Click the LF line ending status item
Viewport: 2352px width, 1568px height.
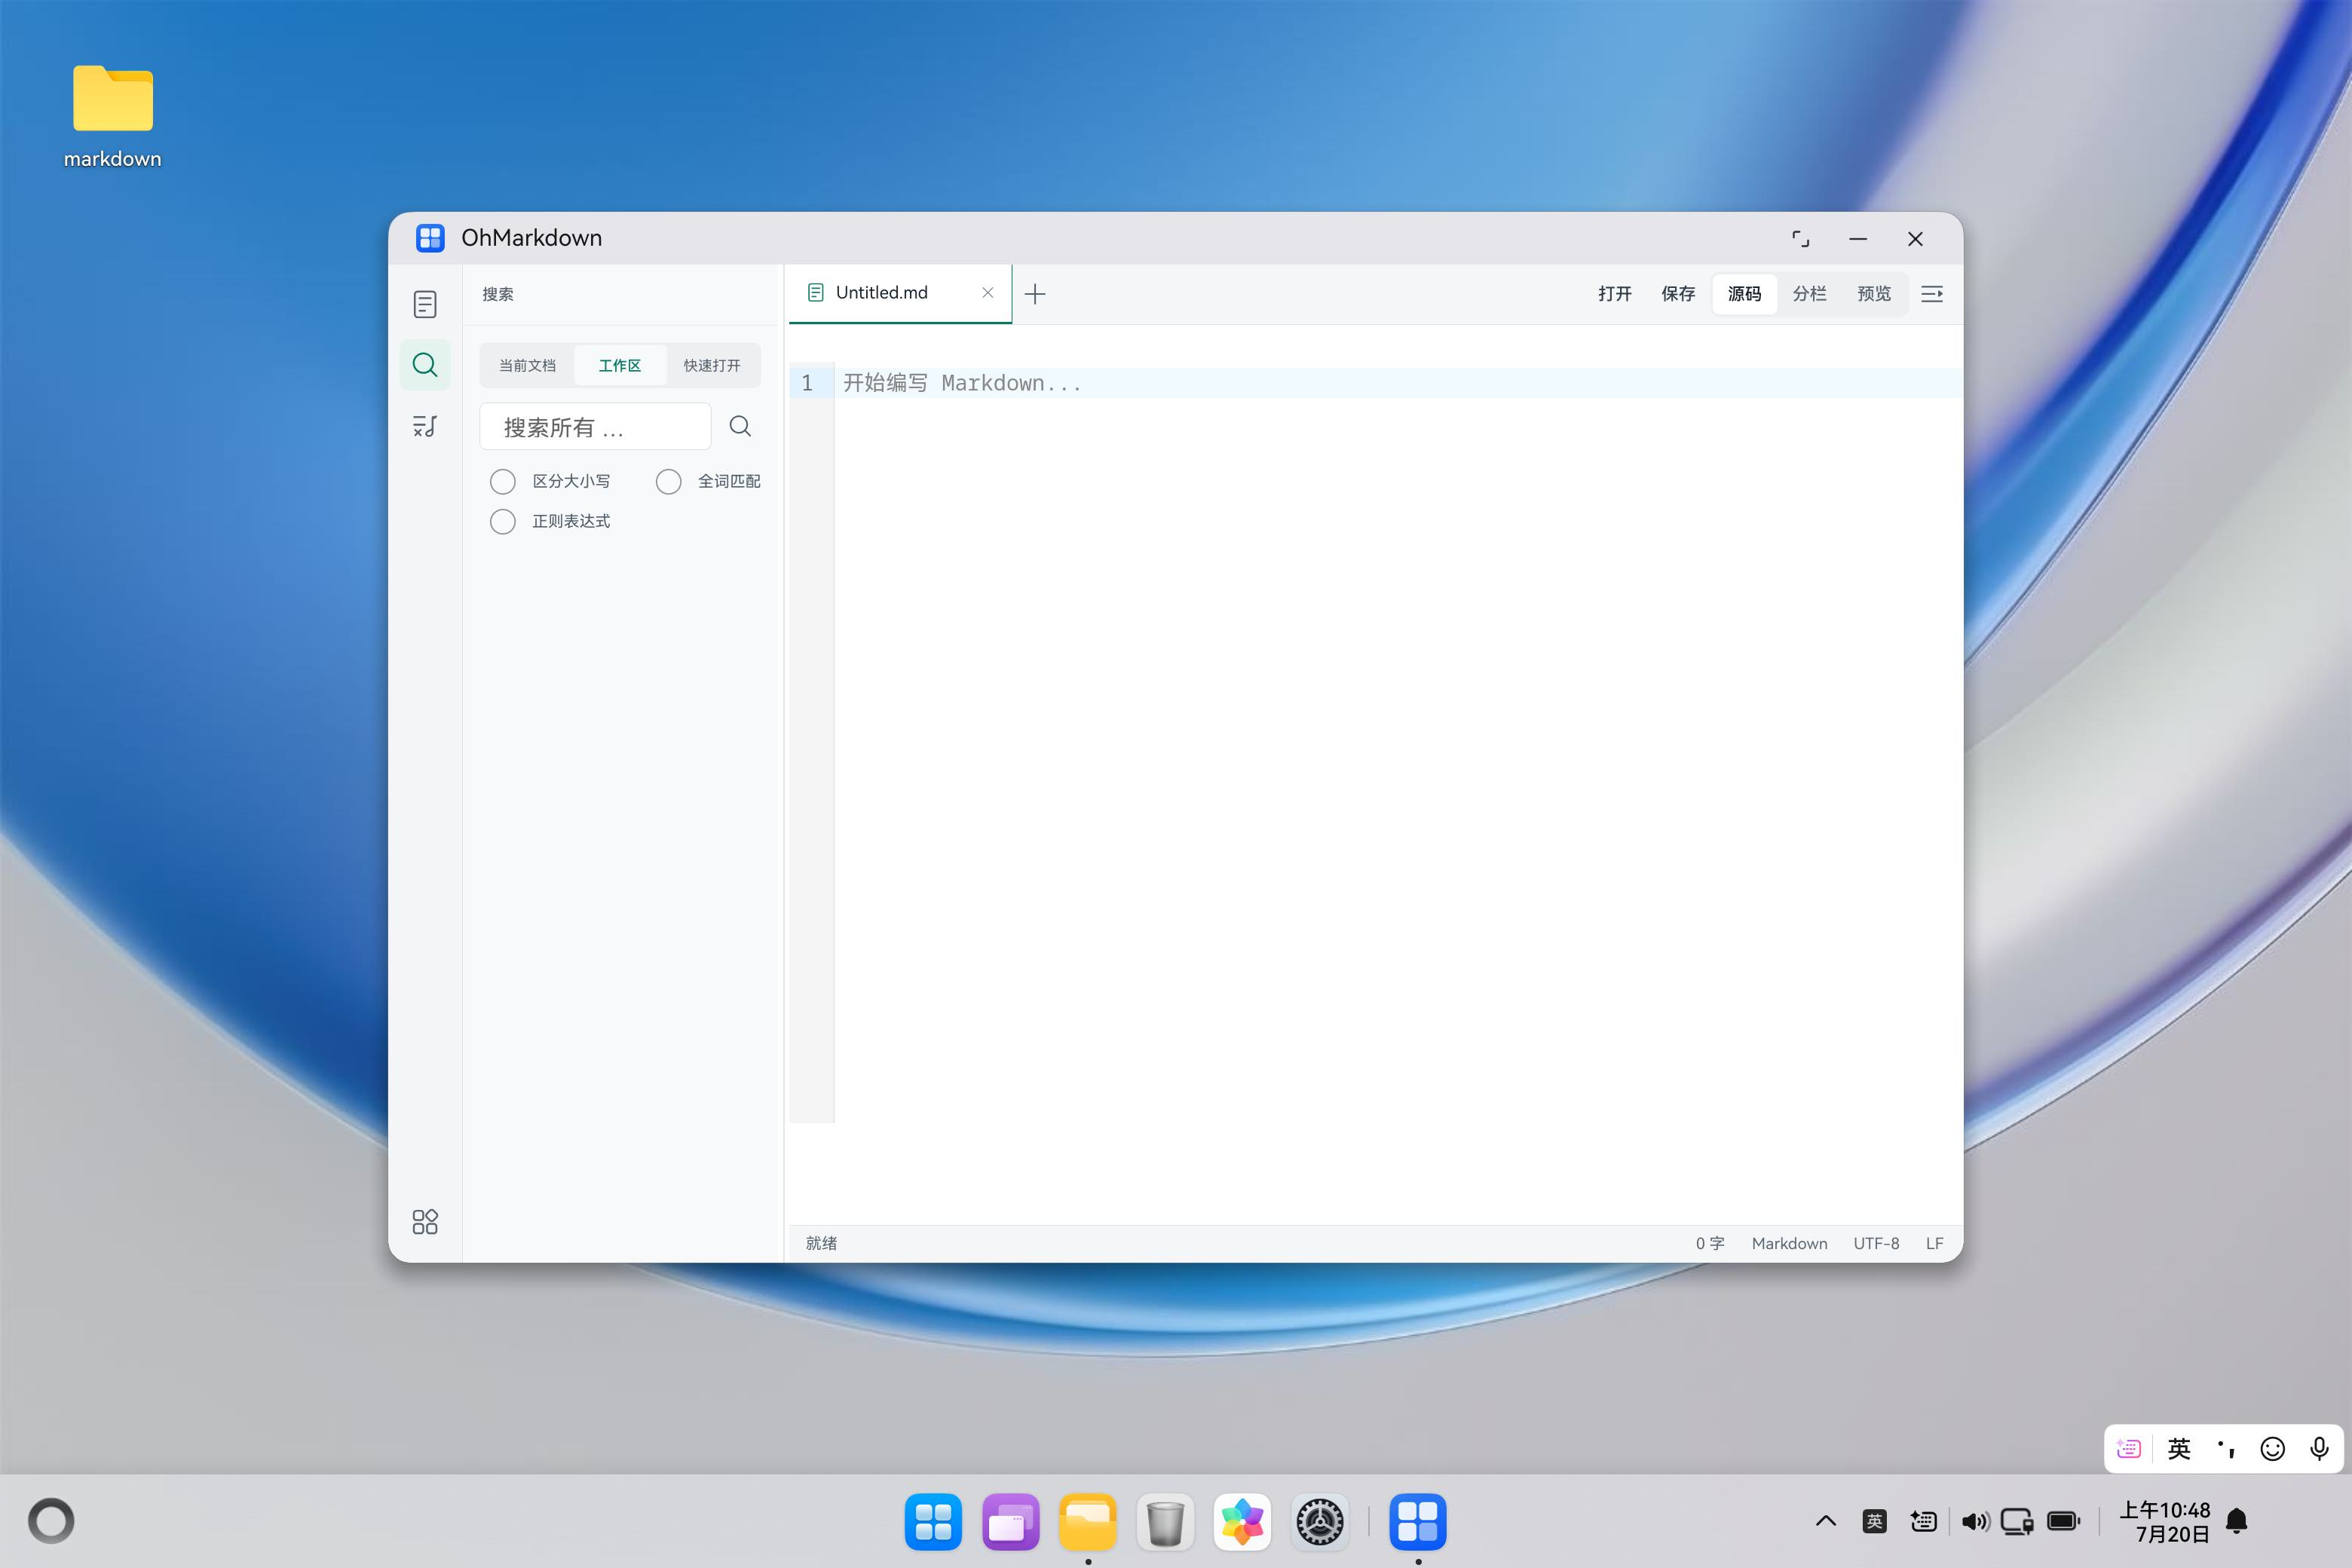[x=1934, y=1243]
